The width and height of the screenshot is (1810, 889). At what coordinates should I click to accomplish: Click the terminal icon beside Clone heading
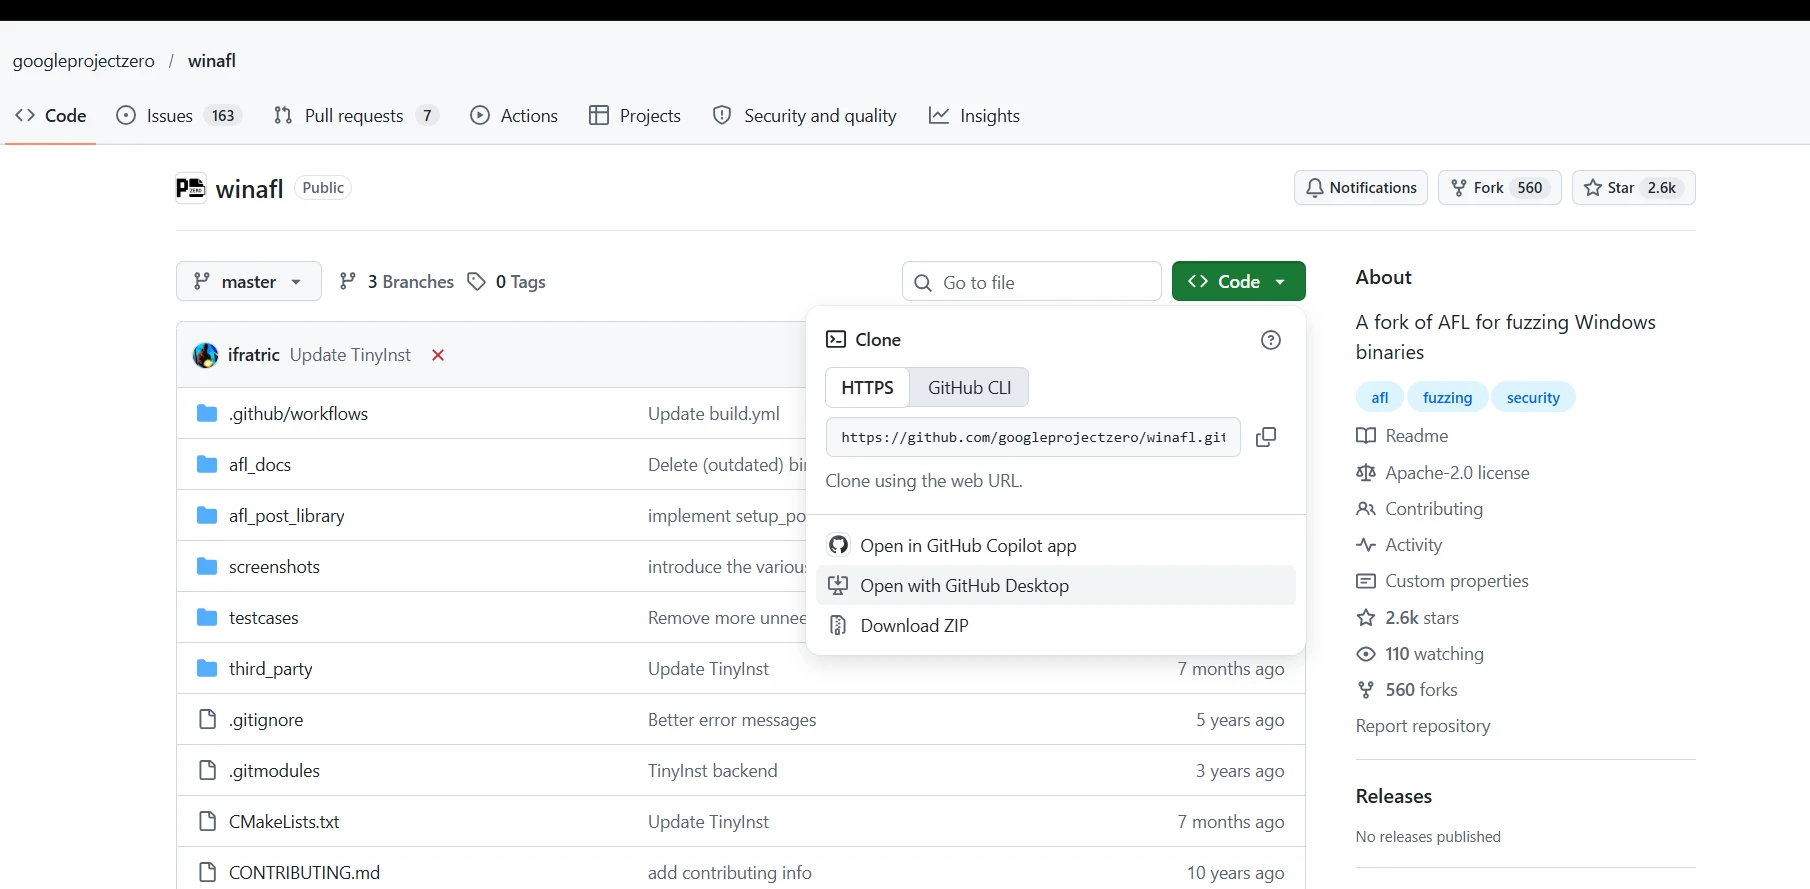point(836,340)
